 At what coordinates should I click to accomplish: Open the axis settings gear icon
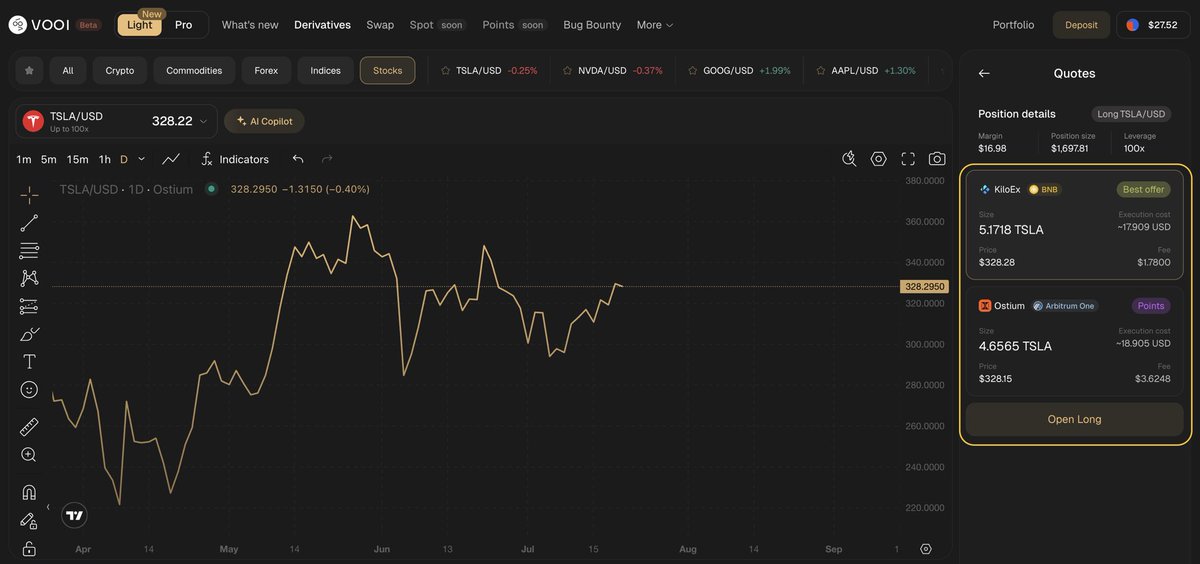[x=926, y=549]
